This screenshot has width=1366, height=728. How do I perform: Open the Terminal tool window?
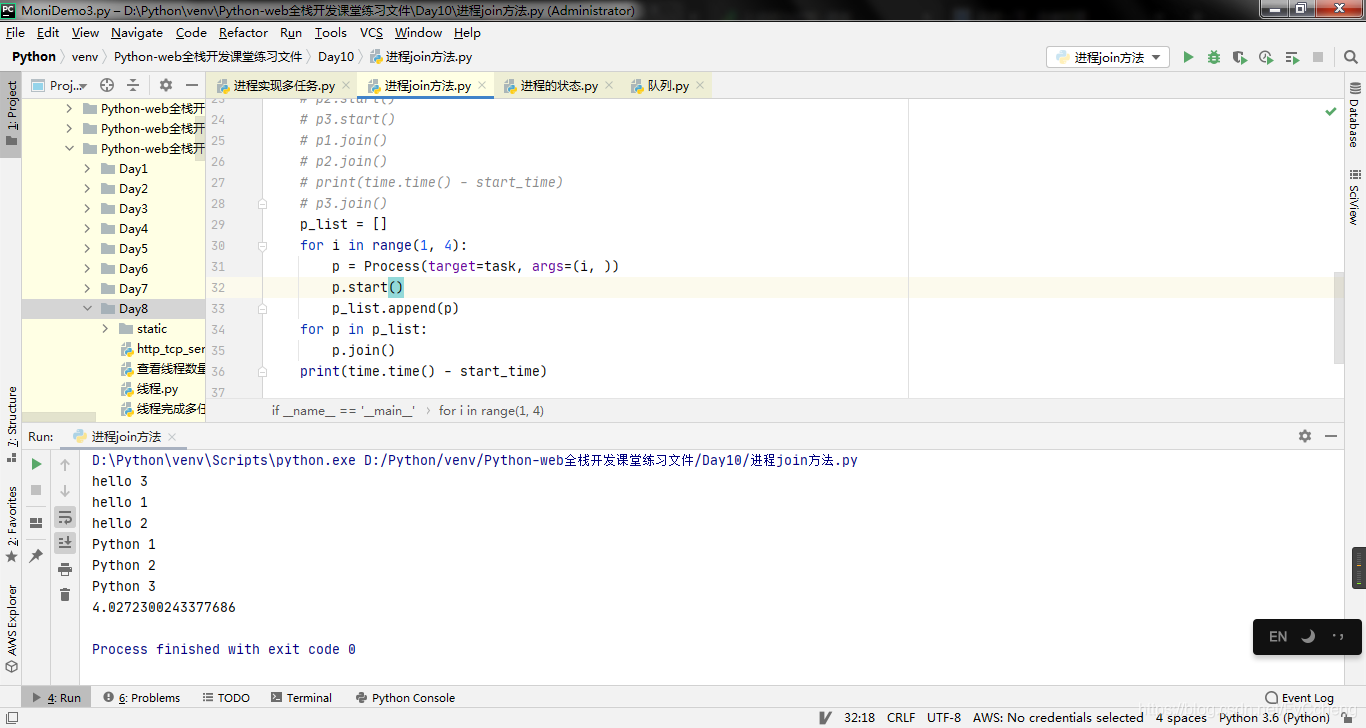pyautogui.click(x=300, y=698)
